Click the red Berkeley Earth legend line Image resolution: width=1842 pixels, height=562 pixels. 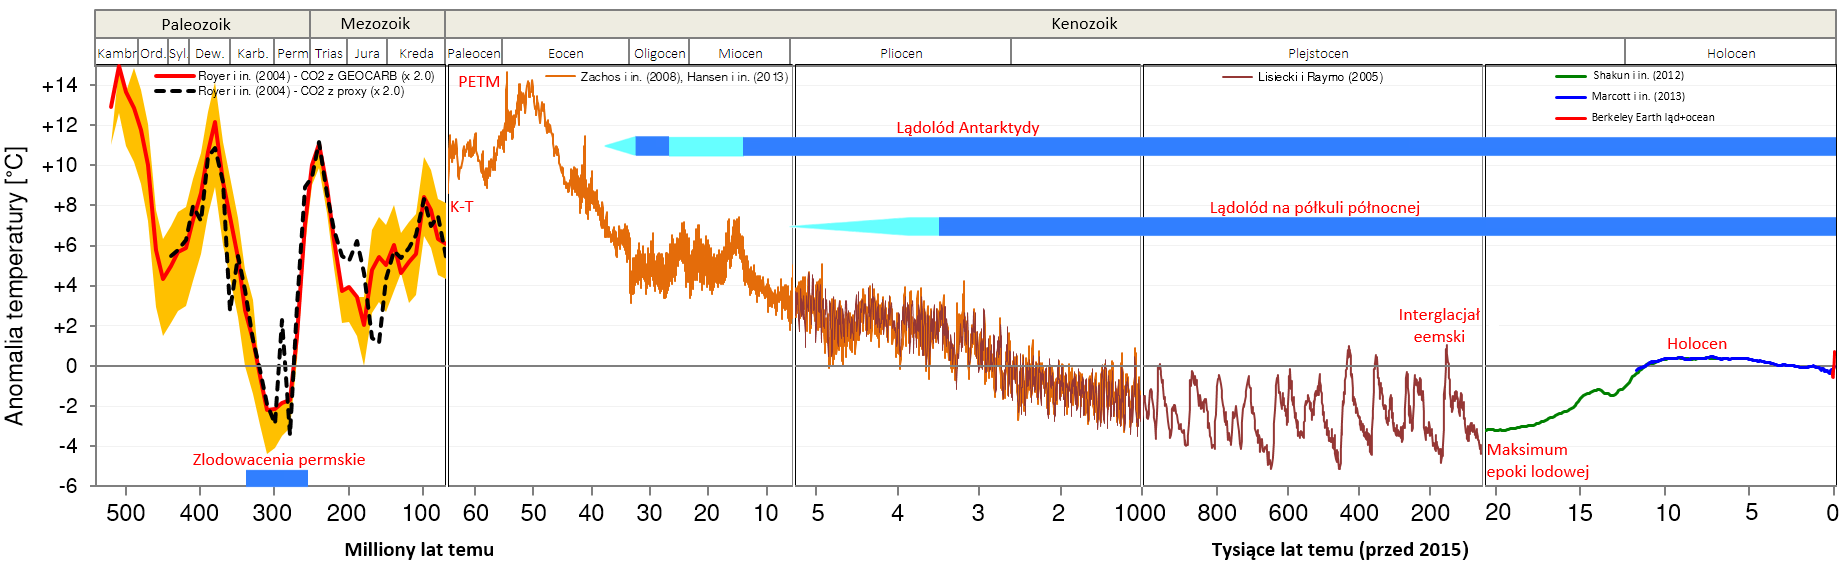point(1570,118)
